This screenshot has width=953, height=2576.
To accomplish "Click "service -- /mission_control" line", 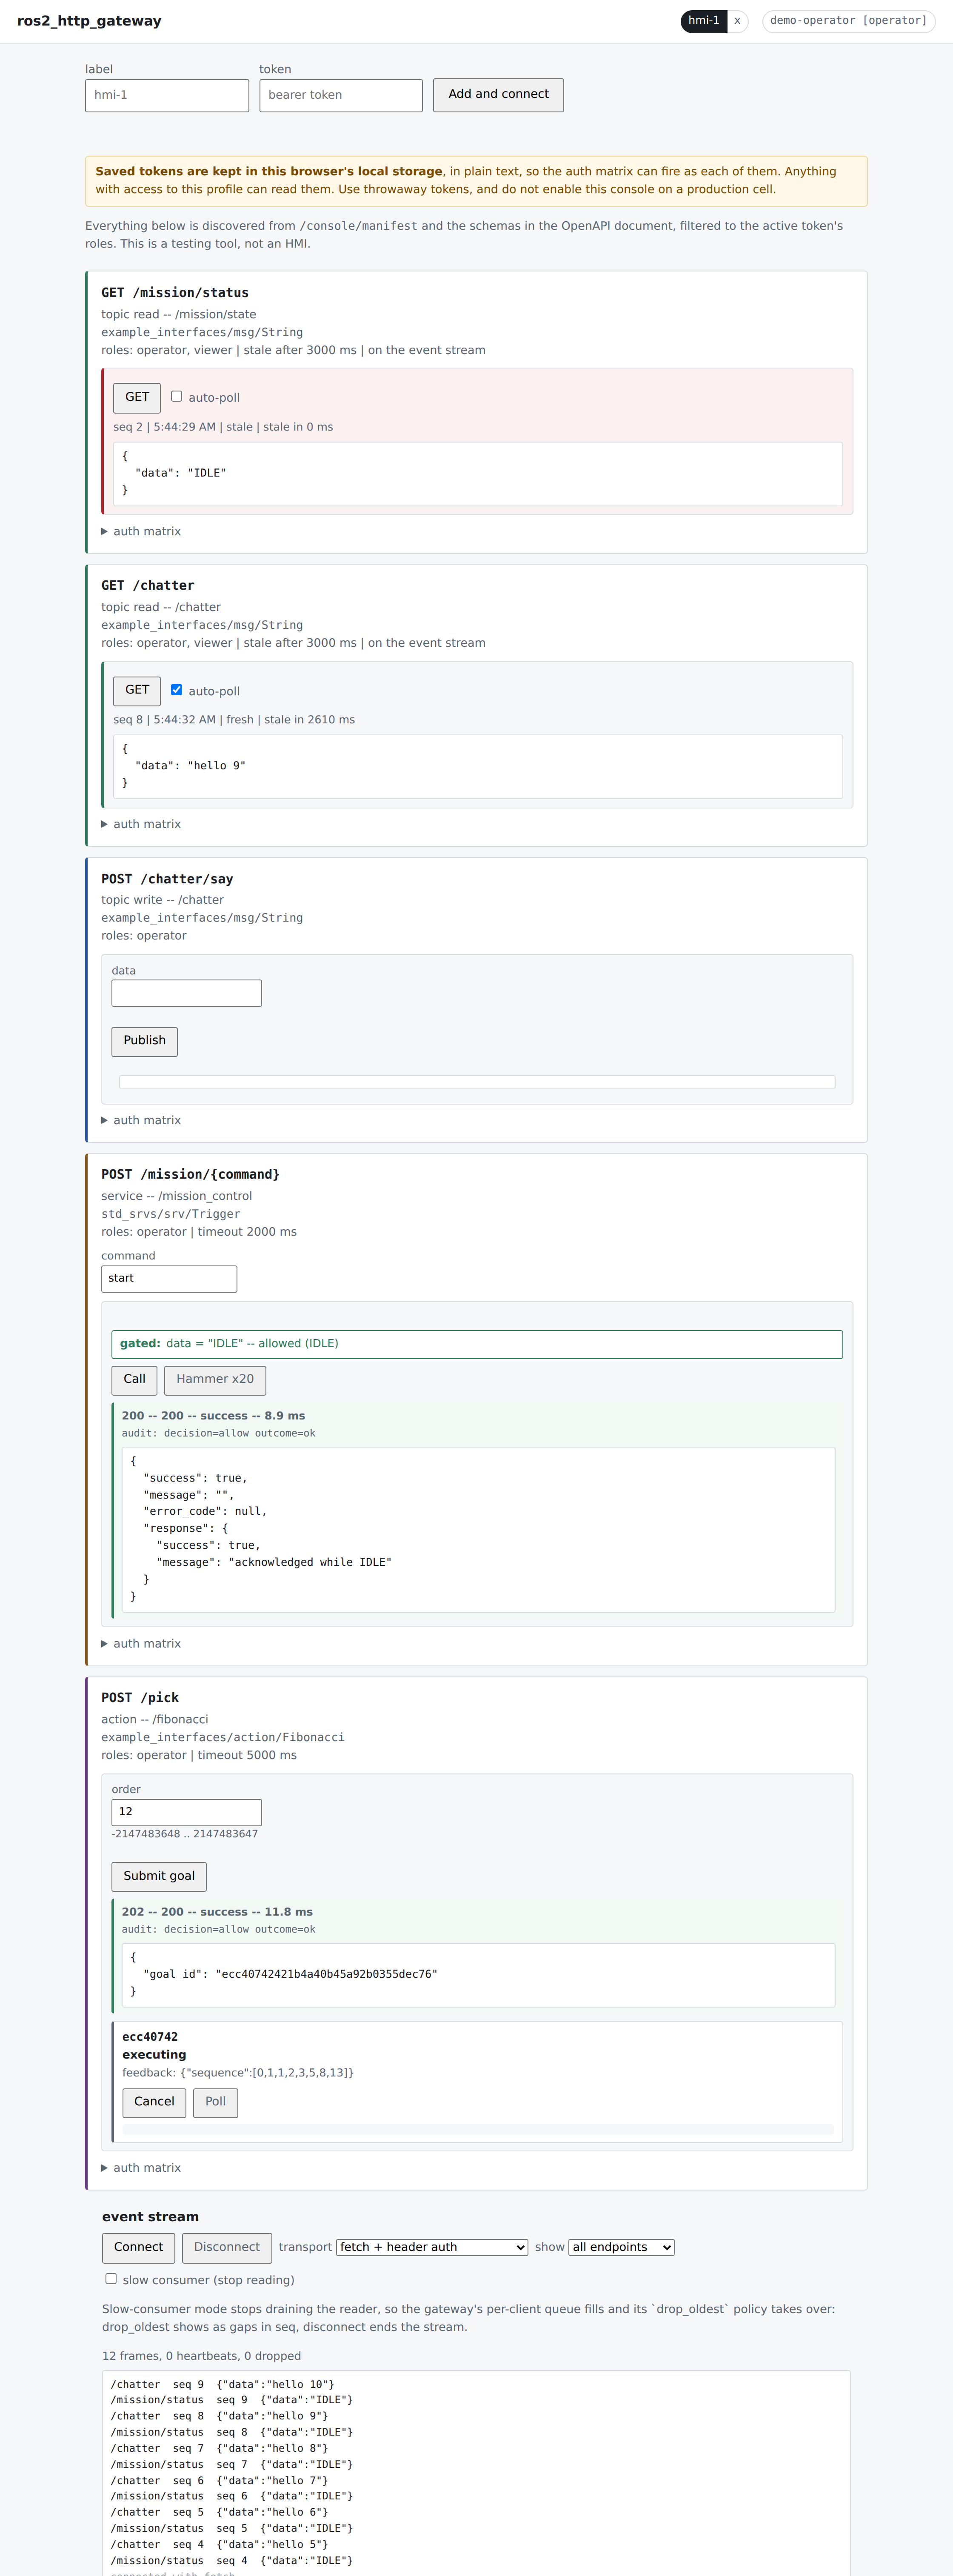I will (176, 1196).
